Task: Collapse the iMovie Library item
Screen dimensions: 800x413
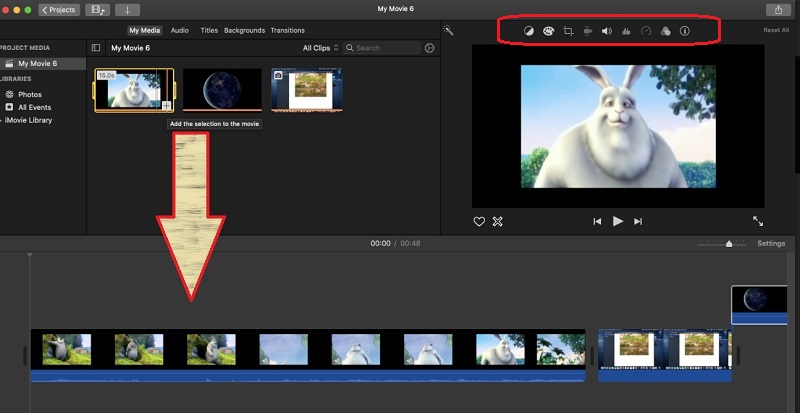Action: (2, 120)
